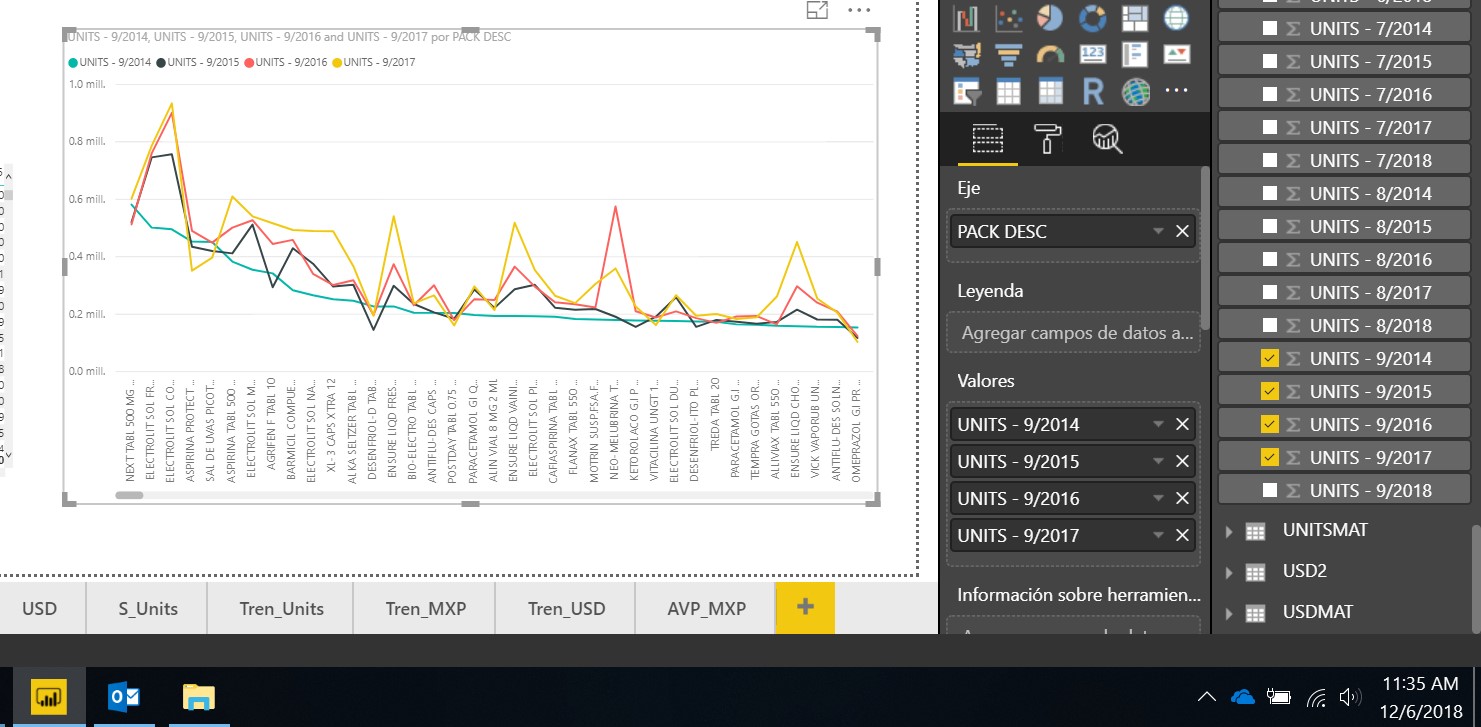This screenshot has height=727, width=1481.
Task: Open dropdown for UNITS - 9/2016 value
Action: click(1158, 498)
